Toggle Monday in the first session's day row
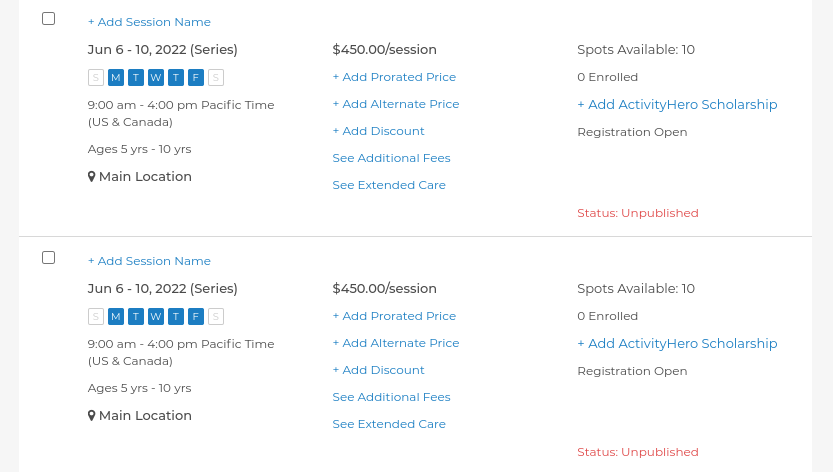The width and height of the screenshot is (833, 472). click(x=116, y=78)
